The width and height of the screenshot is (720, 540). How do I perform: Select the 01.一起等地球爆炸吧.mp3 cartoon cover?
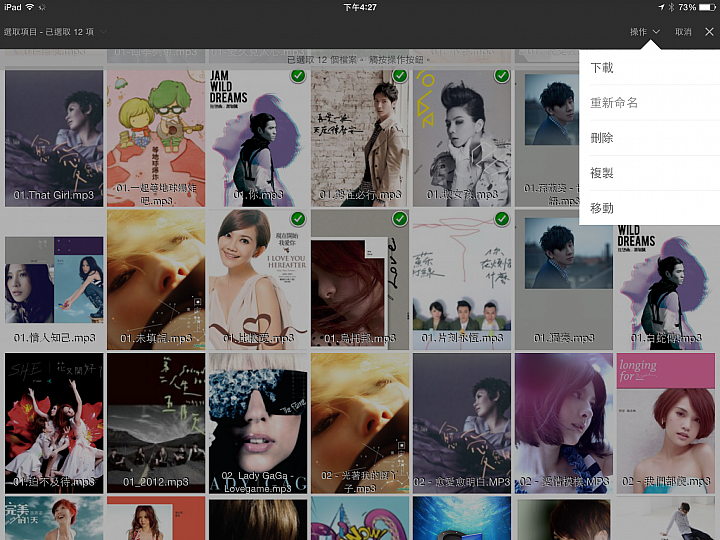coord(156,138)
